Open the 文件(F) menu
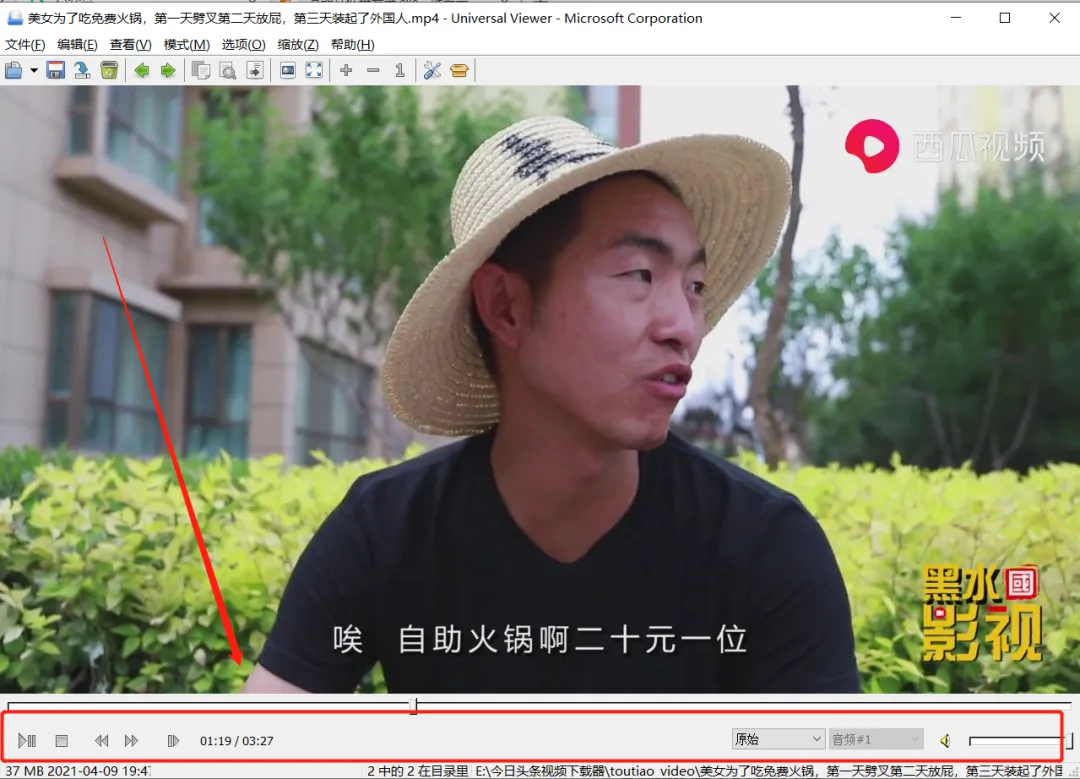Viewport: 1080px width, 779px height. [x=25, y=45]
